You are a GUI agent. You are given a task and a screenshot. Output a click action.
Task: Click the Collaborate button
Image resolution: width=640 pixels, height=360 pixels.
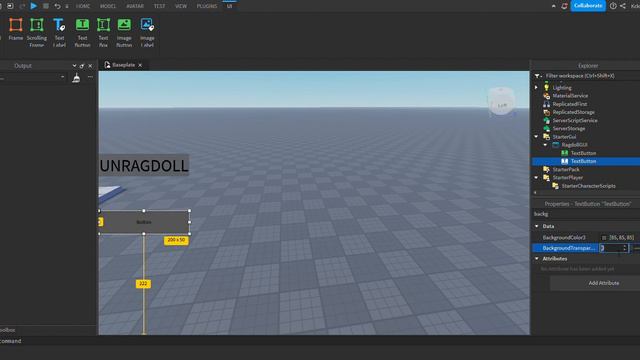tap(588, 6)
